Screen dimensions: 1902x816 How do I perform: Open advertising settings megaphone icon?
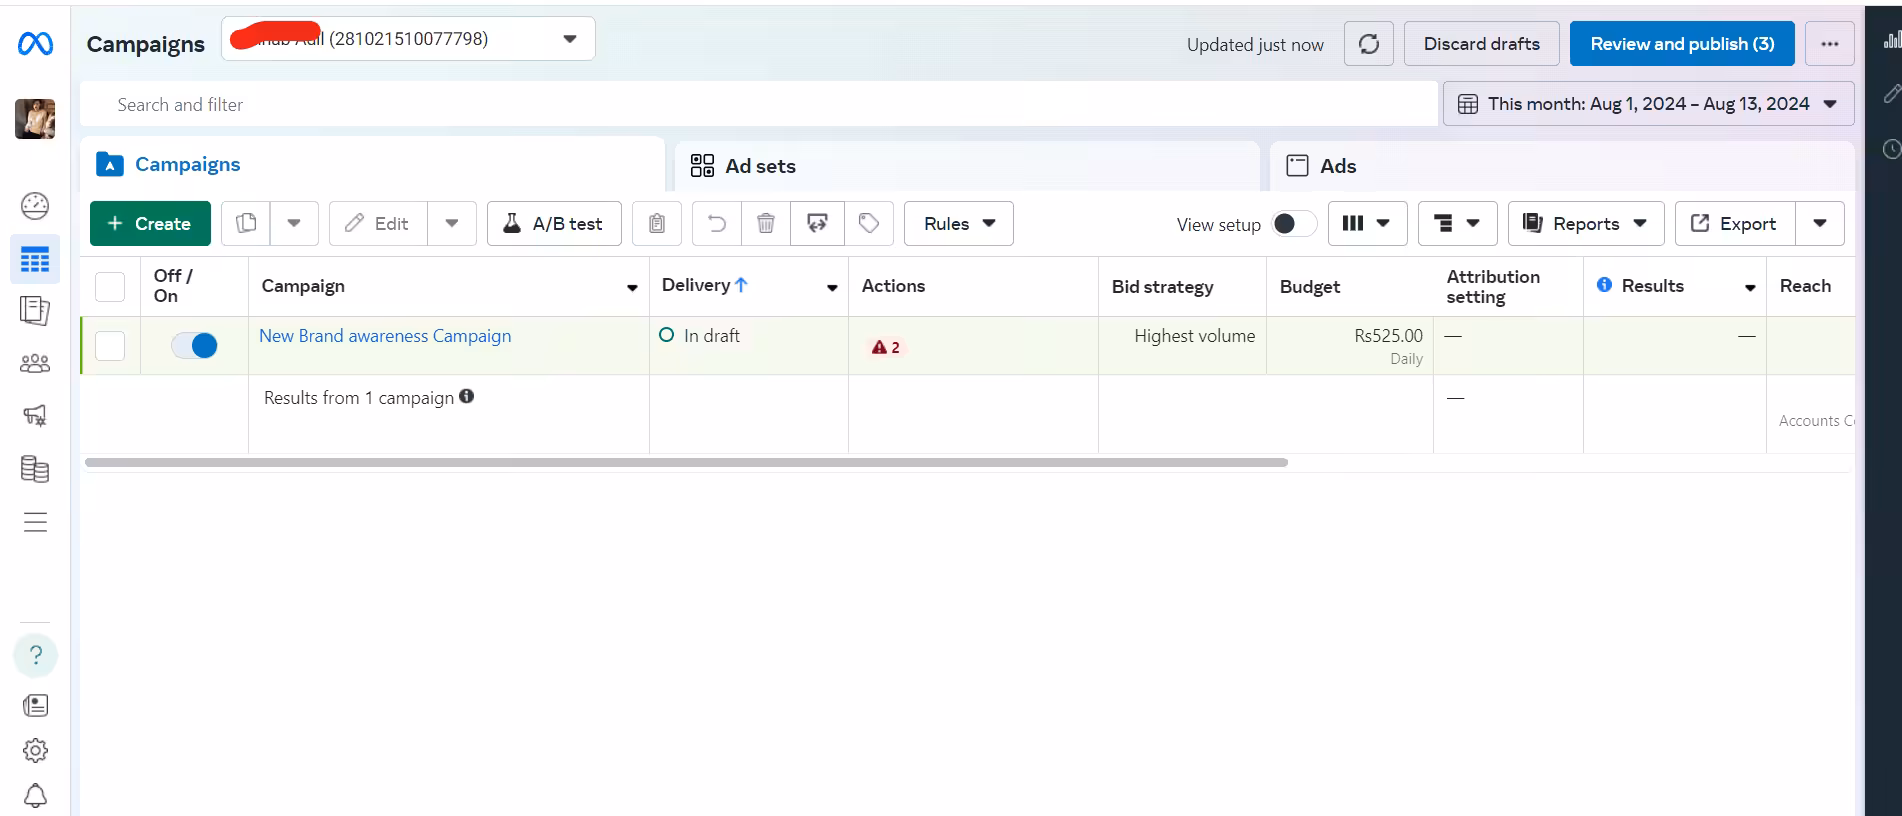tap(35, 416)
